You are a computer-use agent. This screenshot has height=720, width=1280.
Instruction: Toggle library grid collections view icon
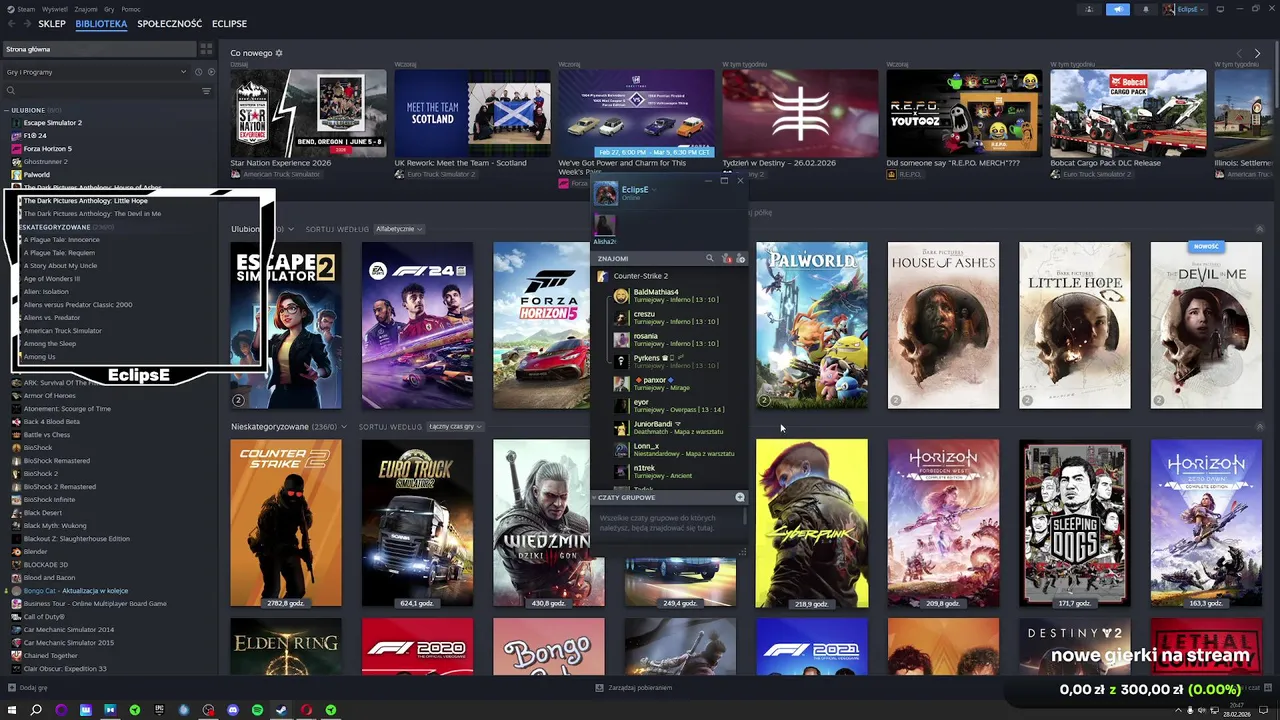(x=206, y=49)
